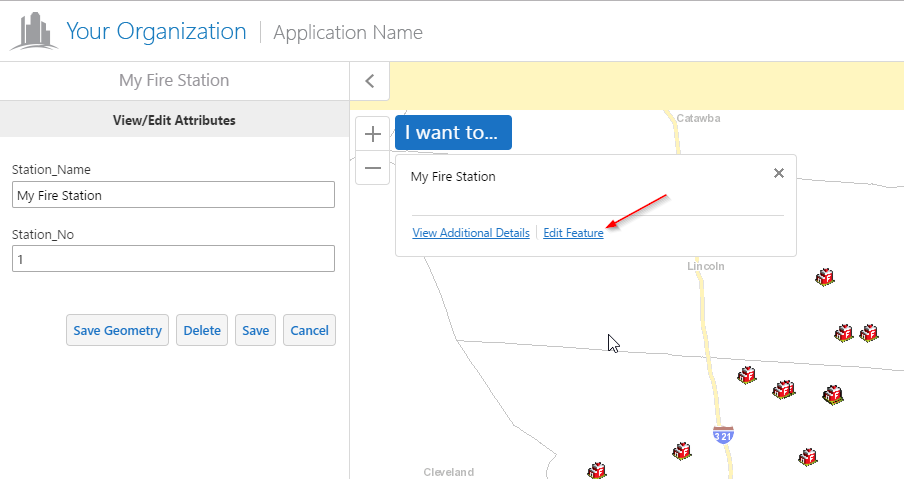
Task: Zoom out with the minus map button
Action: (x=372, y=168)
